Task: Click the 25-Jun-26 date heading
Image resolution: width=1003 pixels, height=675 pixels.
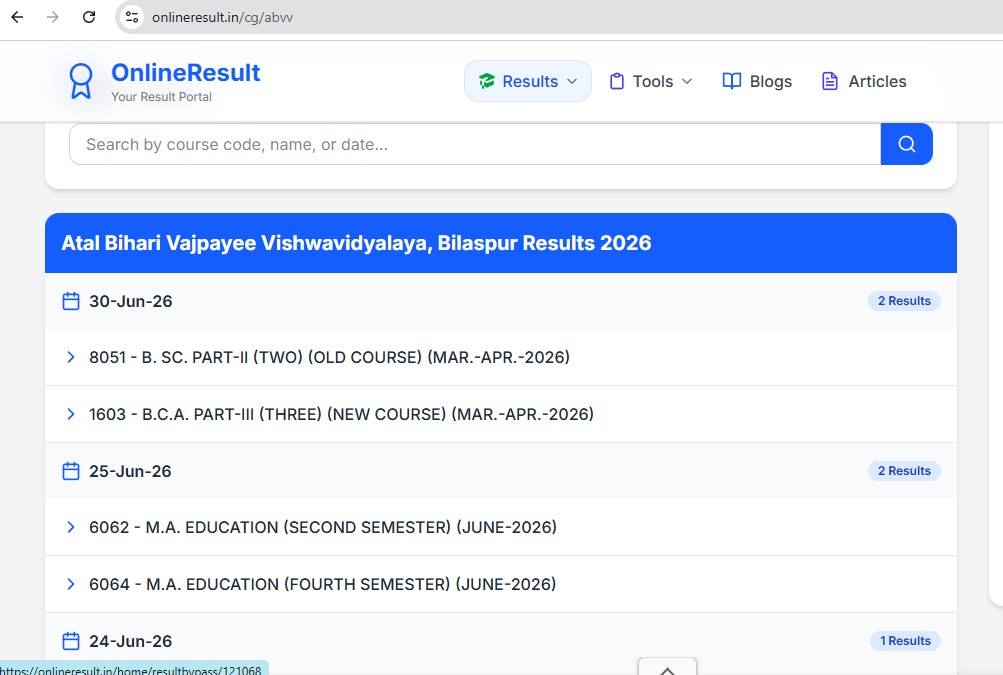Action: pyautogui.click(x=130, y=472)
